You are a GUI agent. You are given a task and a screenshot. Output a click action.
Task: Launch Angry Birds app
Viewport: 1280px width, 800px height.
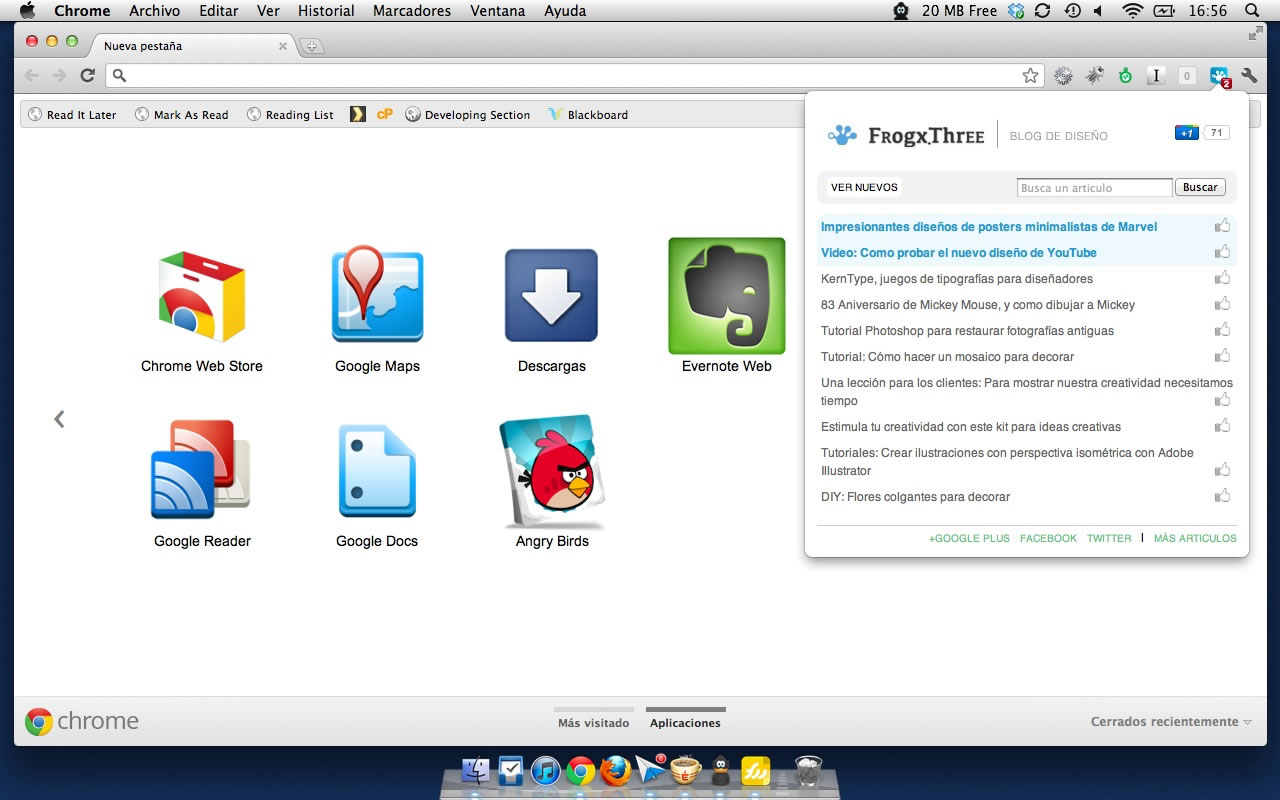tap(552, 472)
